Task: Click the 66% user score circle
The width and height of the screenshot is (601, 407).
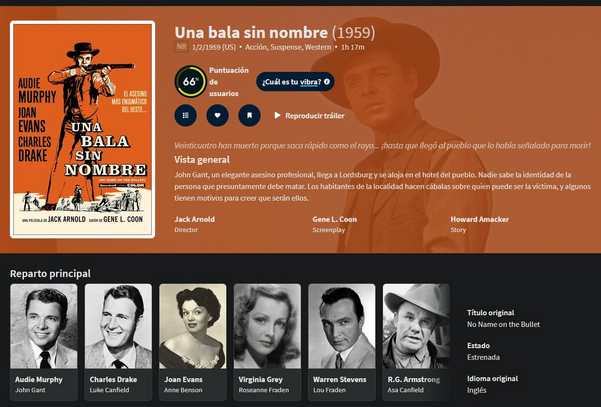Action: pos(190,82)
